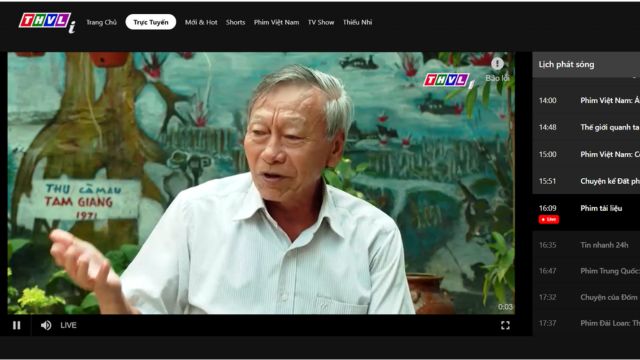The height and width of the screenshot is (360, 640).
Task: Go to the Trang Chủ menu item
Action: pyautogui.click(x=101, y=22)
